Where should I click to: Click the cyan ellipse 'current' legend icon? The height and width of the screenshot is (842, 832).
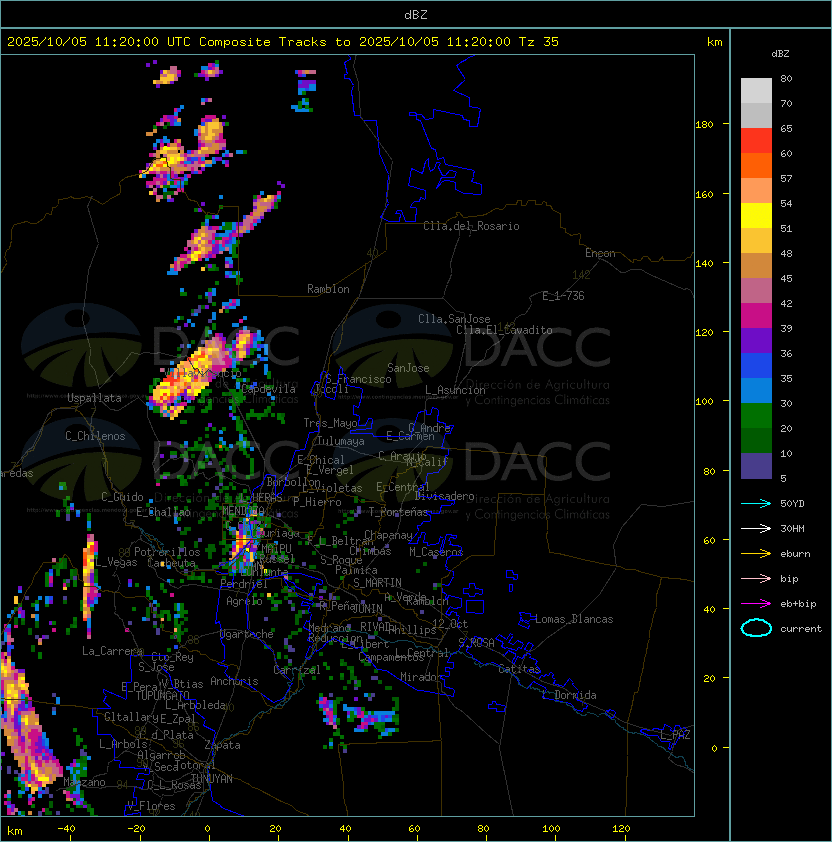[x=756, y=628]
